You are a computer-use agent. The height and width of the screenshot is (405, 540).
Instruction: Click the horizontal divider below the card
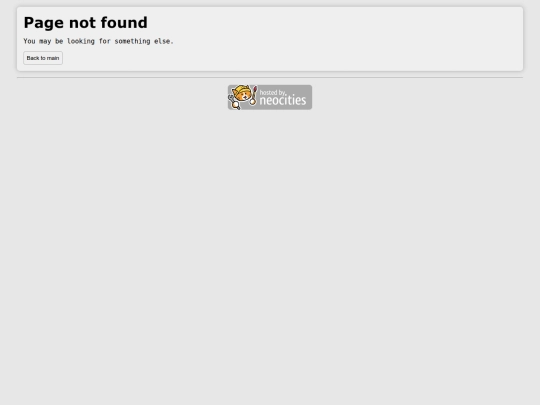point(270,77)
